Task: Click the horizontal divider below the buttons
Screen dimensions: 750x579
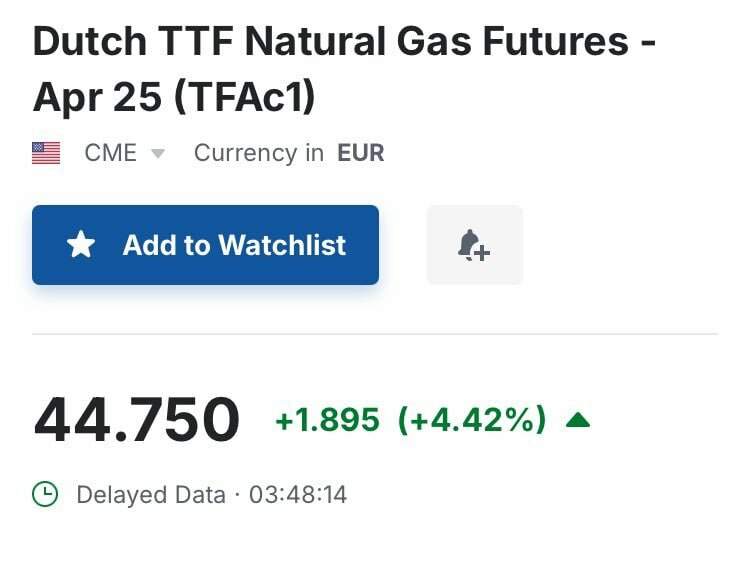Action: click(375, 334)
